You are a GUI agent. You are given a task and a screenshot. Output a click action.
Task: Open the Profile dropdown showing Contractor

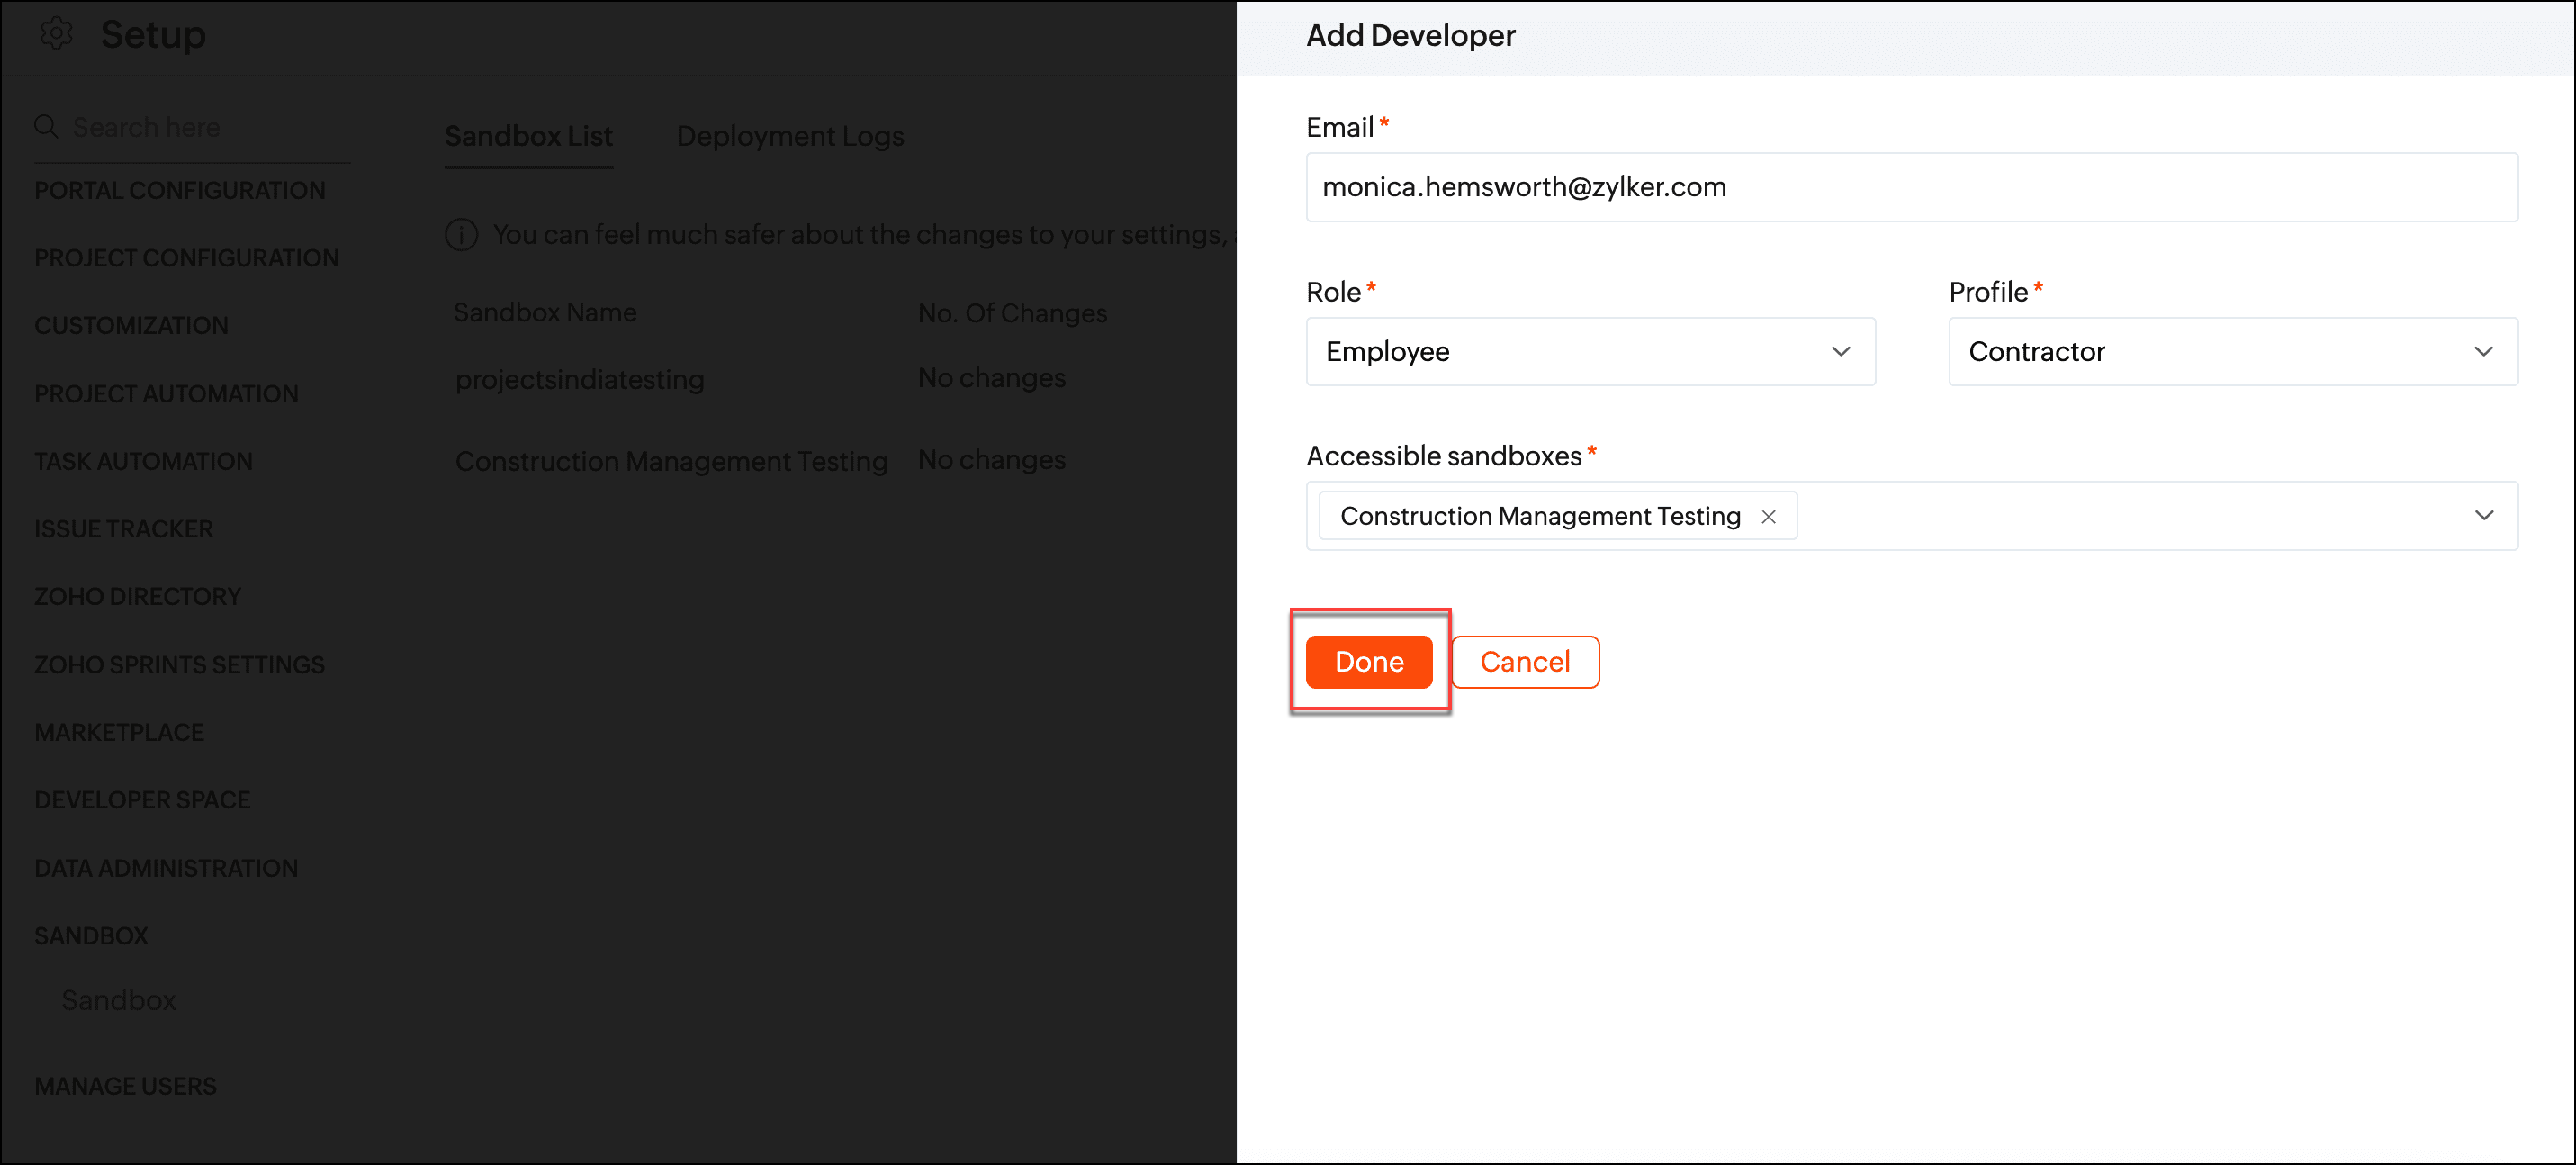point(2232,352)
